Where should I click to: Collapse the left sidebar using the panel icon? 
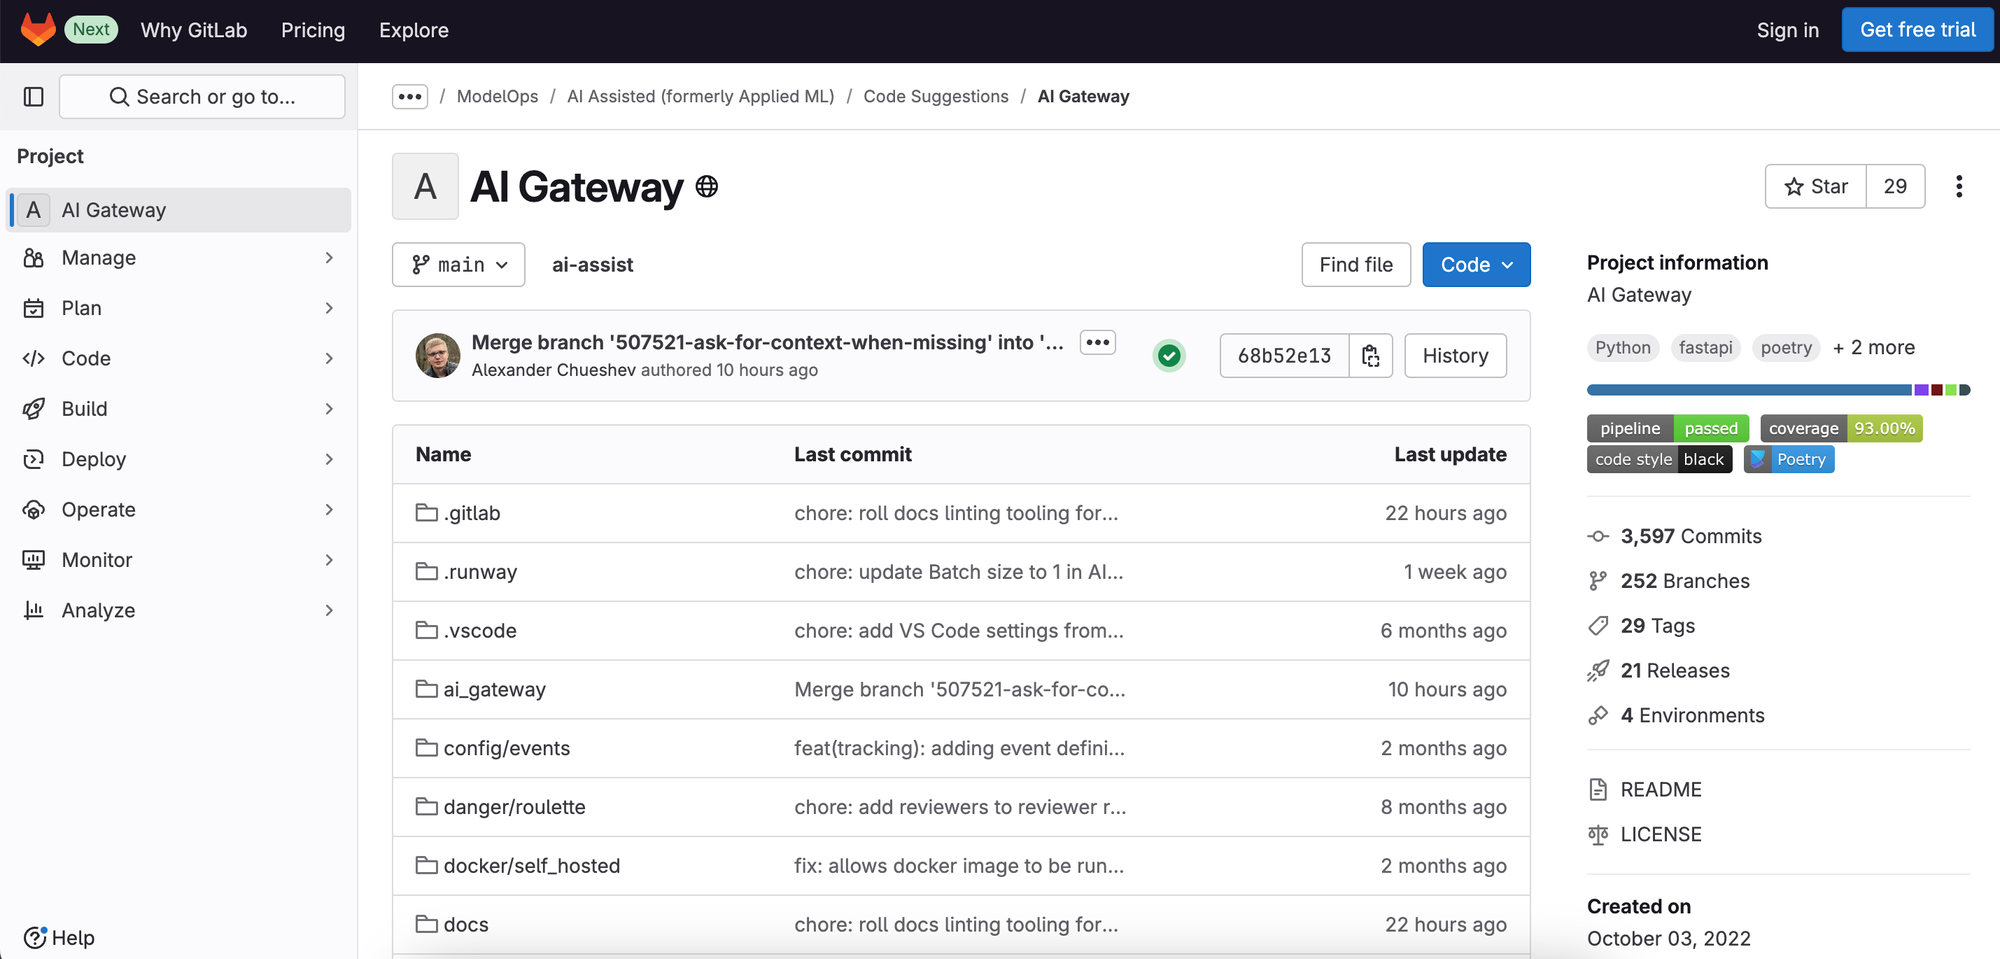pyautogui.click(x=33, y=96)
